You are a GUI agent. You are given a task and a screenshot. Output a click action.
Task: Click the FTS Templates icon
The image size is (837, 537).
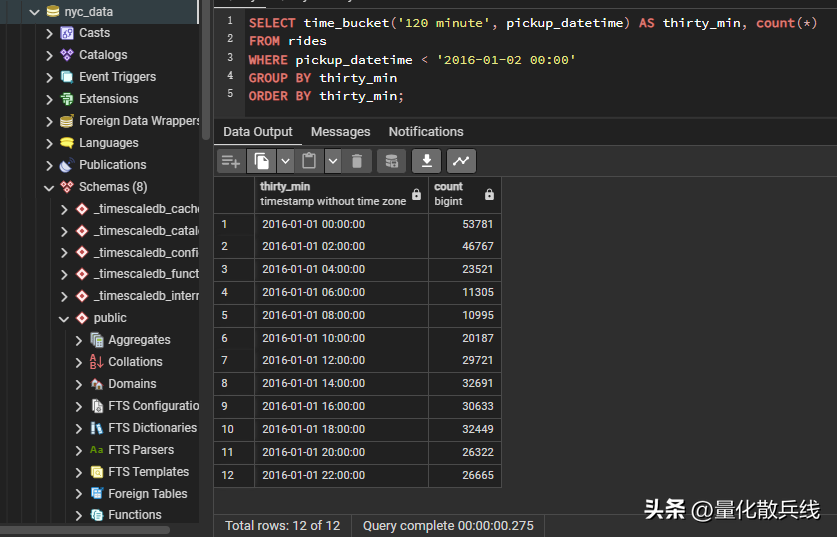coord(97,472)
